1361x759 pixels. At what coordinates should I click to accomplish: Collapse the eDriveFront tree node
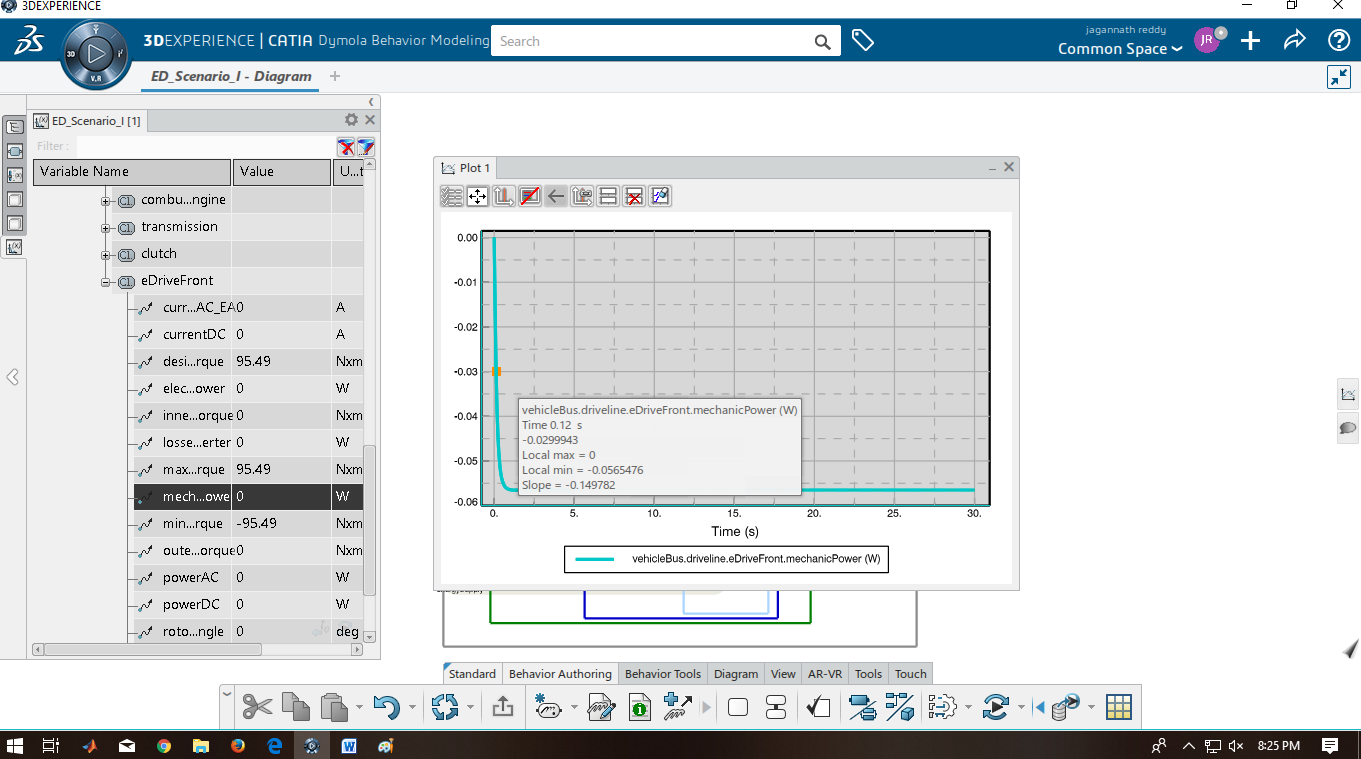(106, 281)
